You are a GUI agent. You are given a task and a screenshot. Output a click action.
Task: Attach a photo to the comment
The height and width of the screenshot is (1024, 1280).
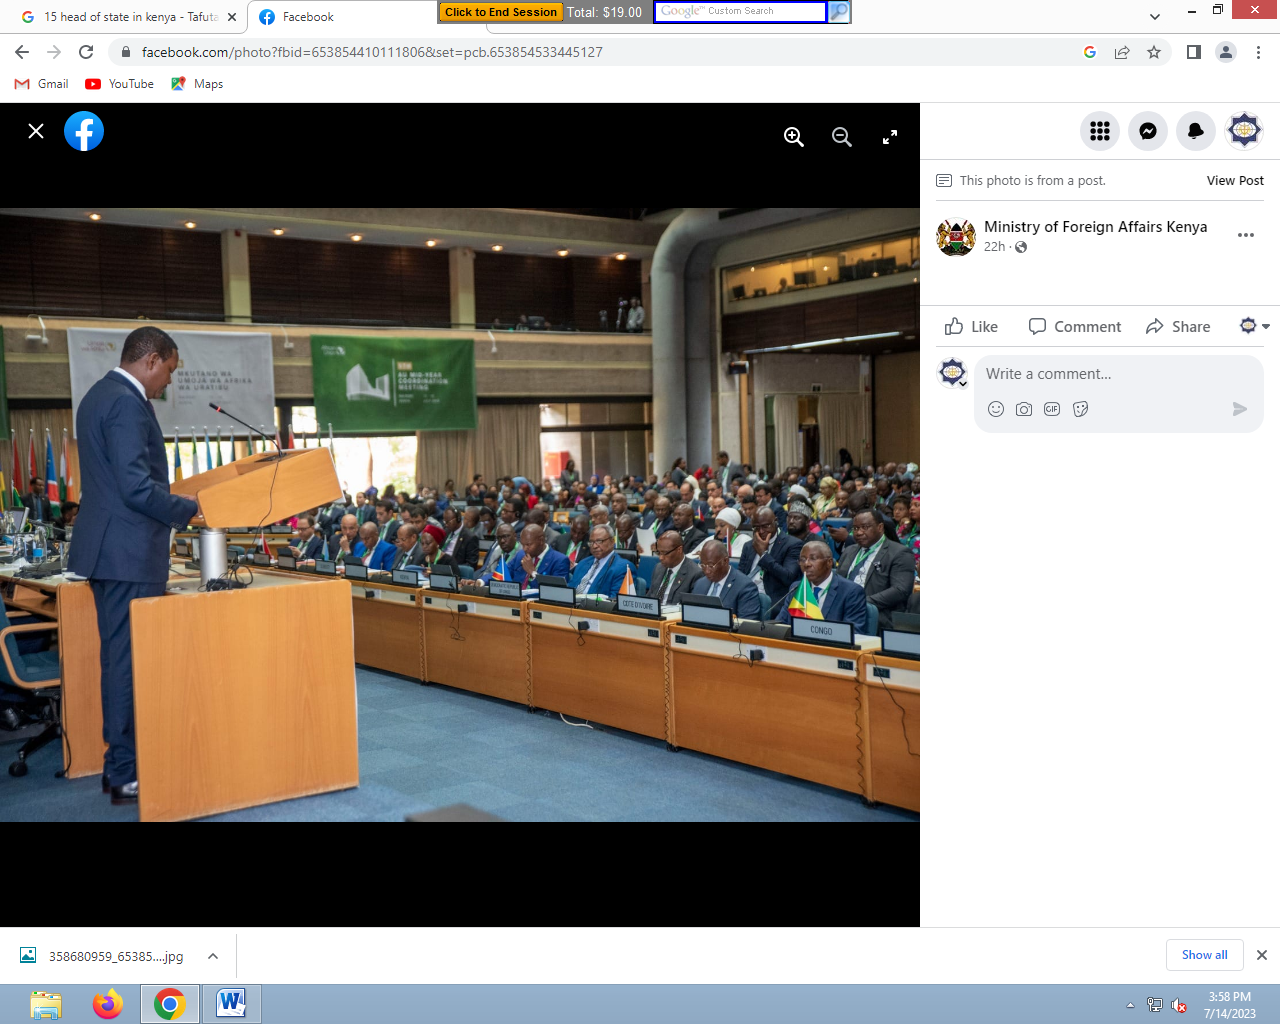pos(1024,409)
